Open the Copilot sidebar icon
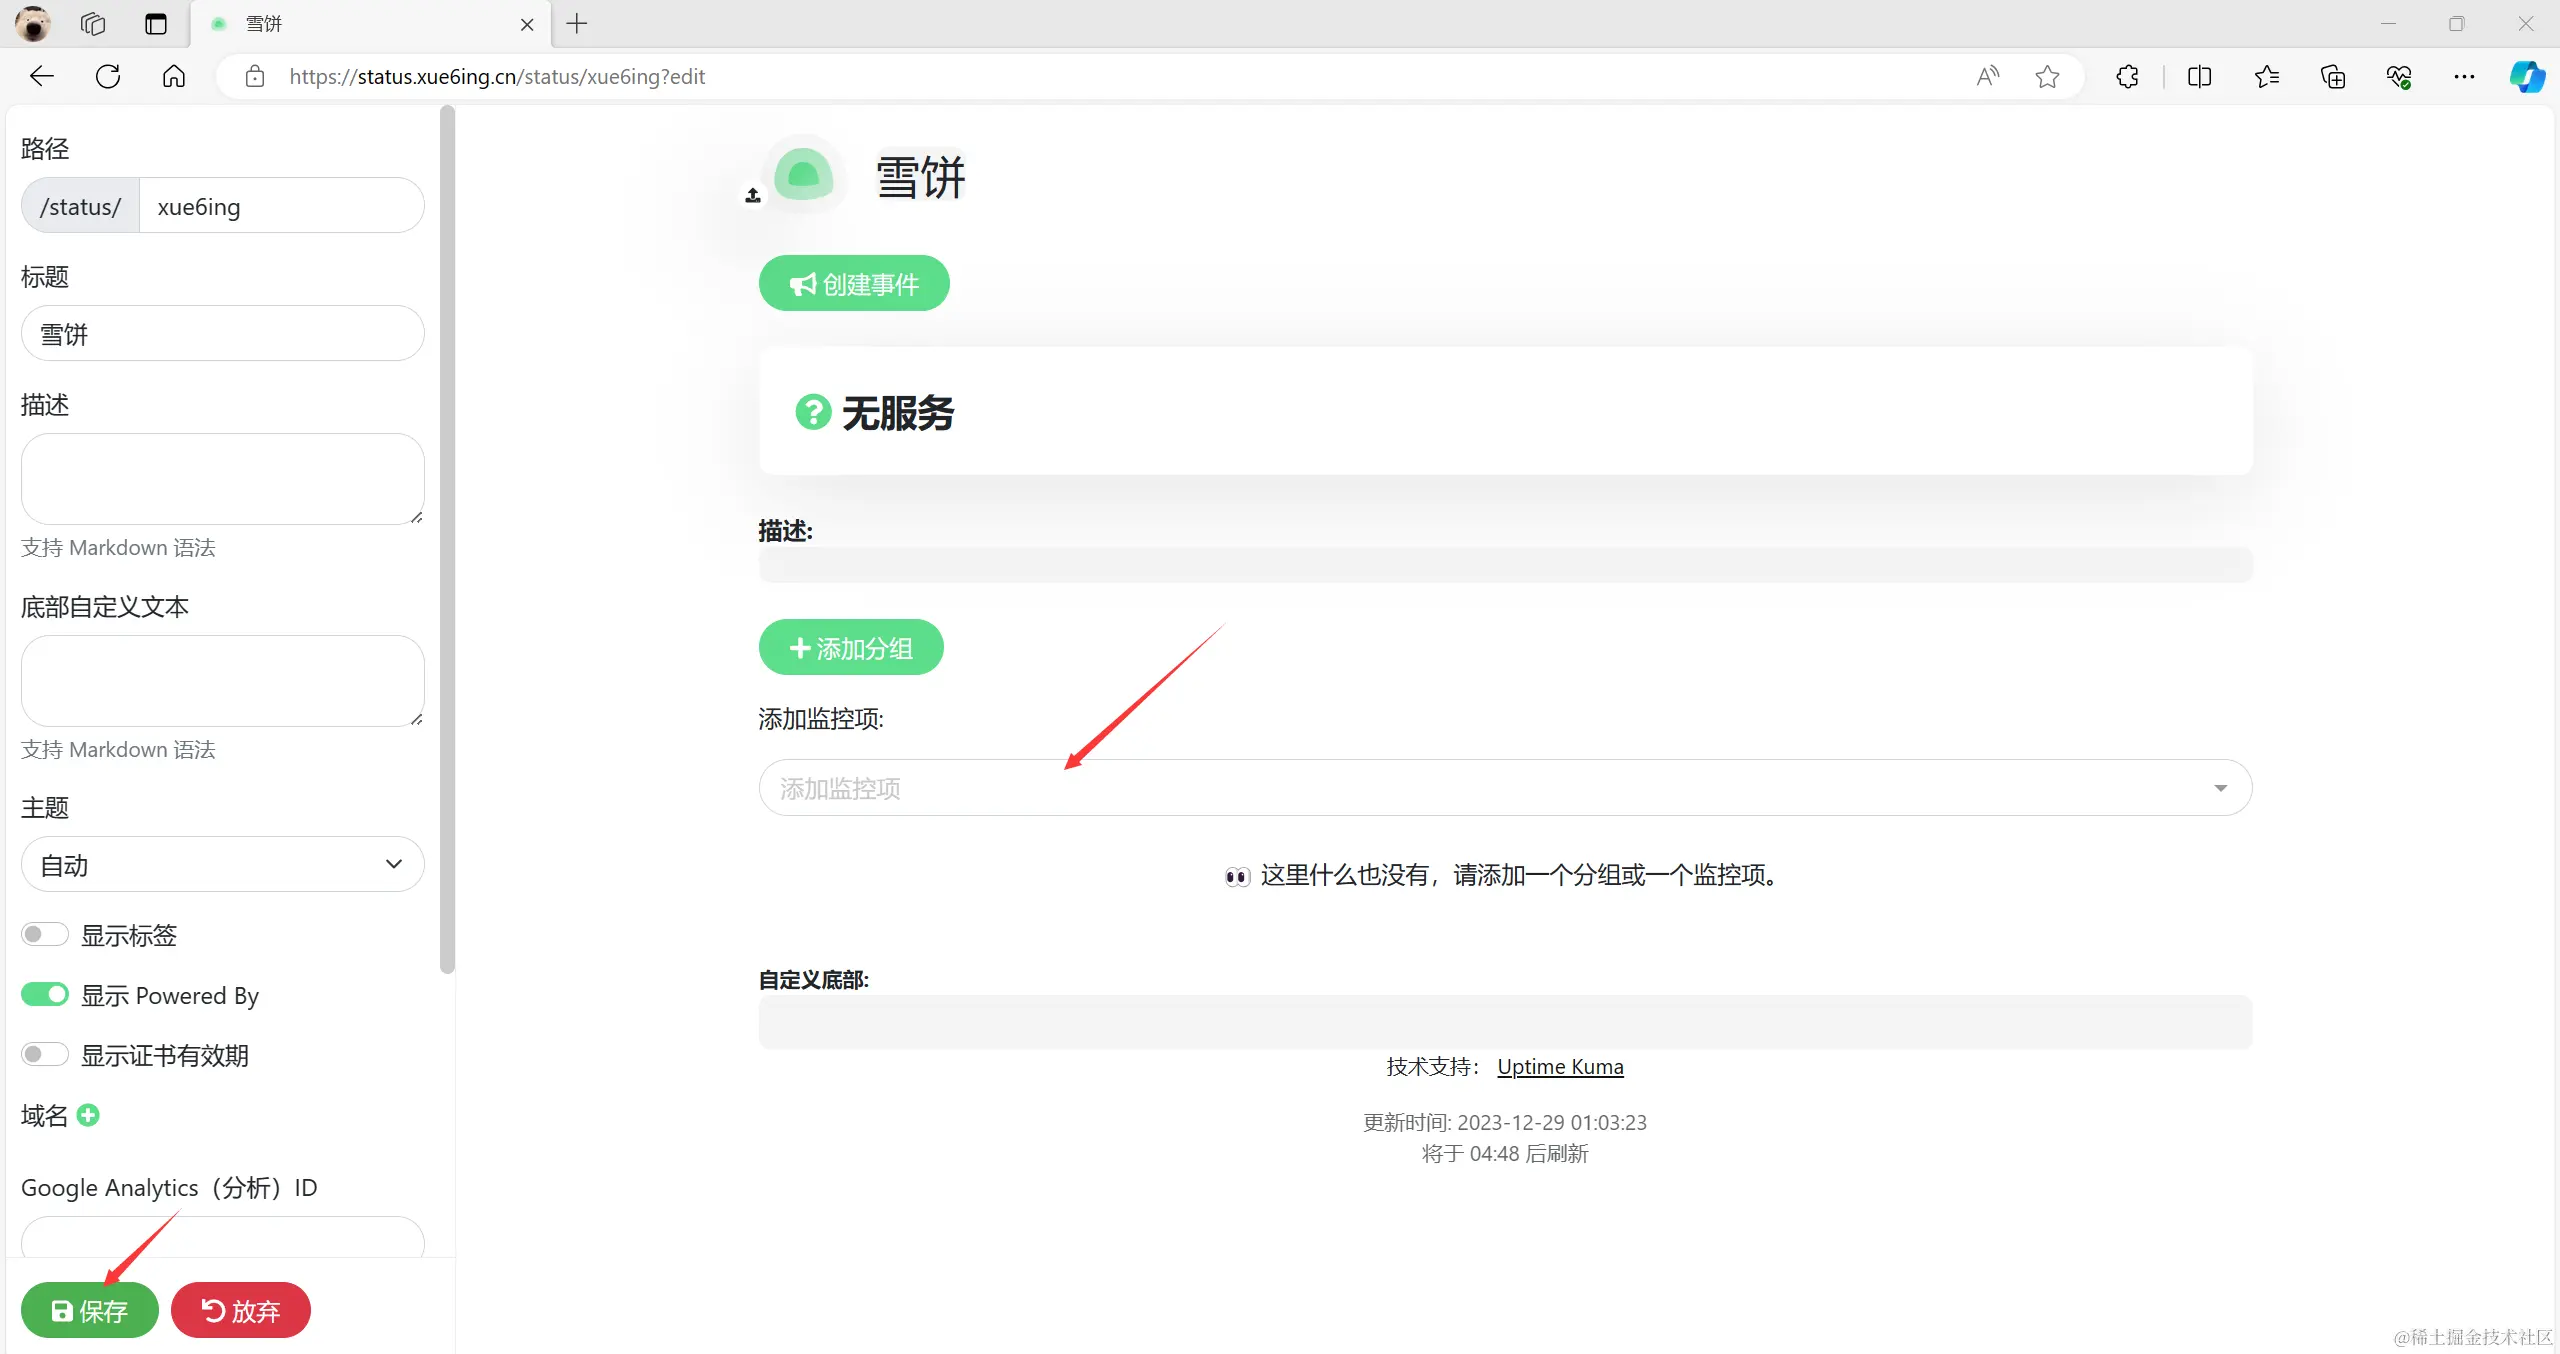This screenshot has width=2560, height=1354. coord(2526,76)
